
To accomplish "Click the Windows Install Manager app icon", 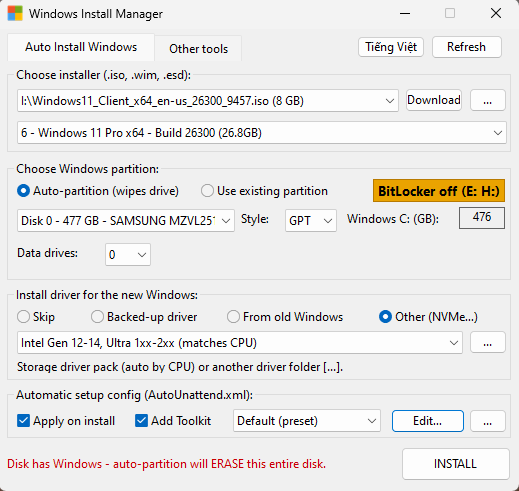I will click(x=15, y=13).
